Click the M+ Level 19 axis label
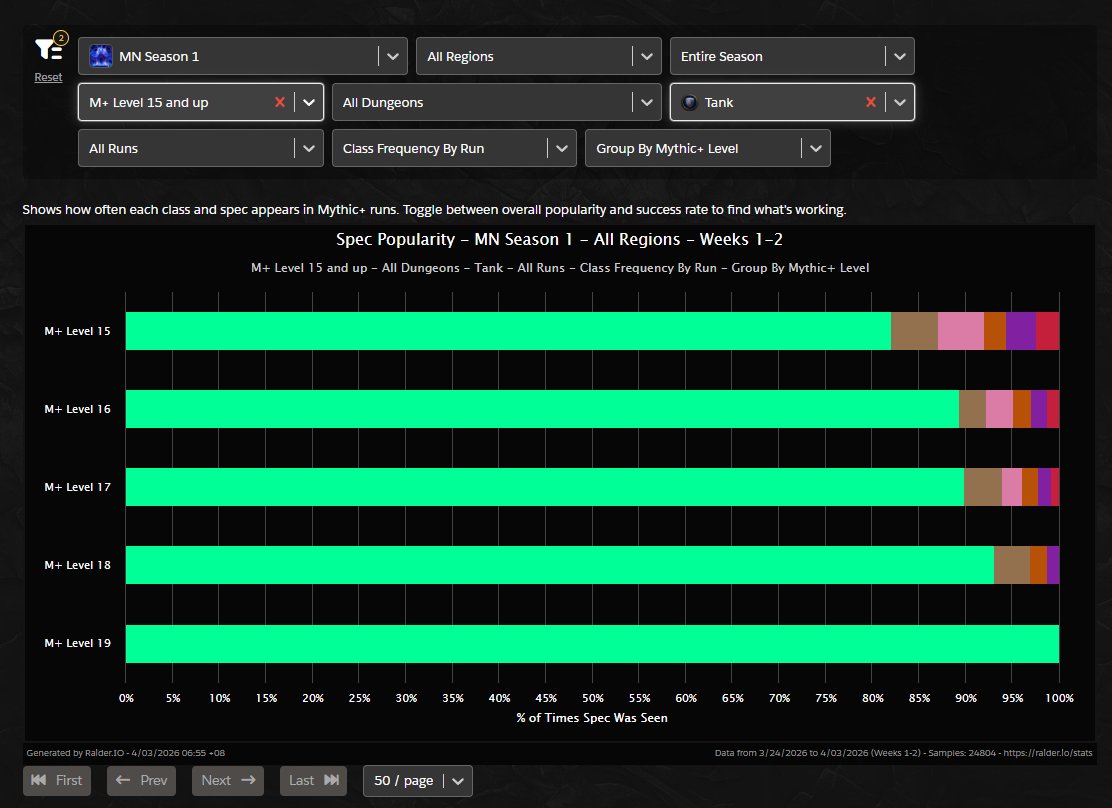The image size is (1112, 808). click(x=77, y=643)
